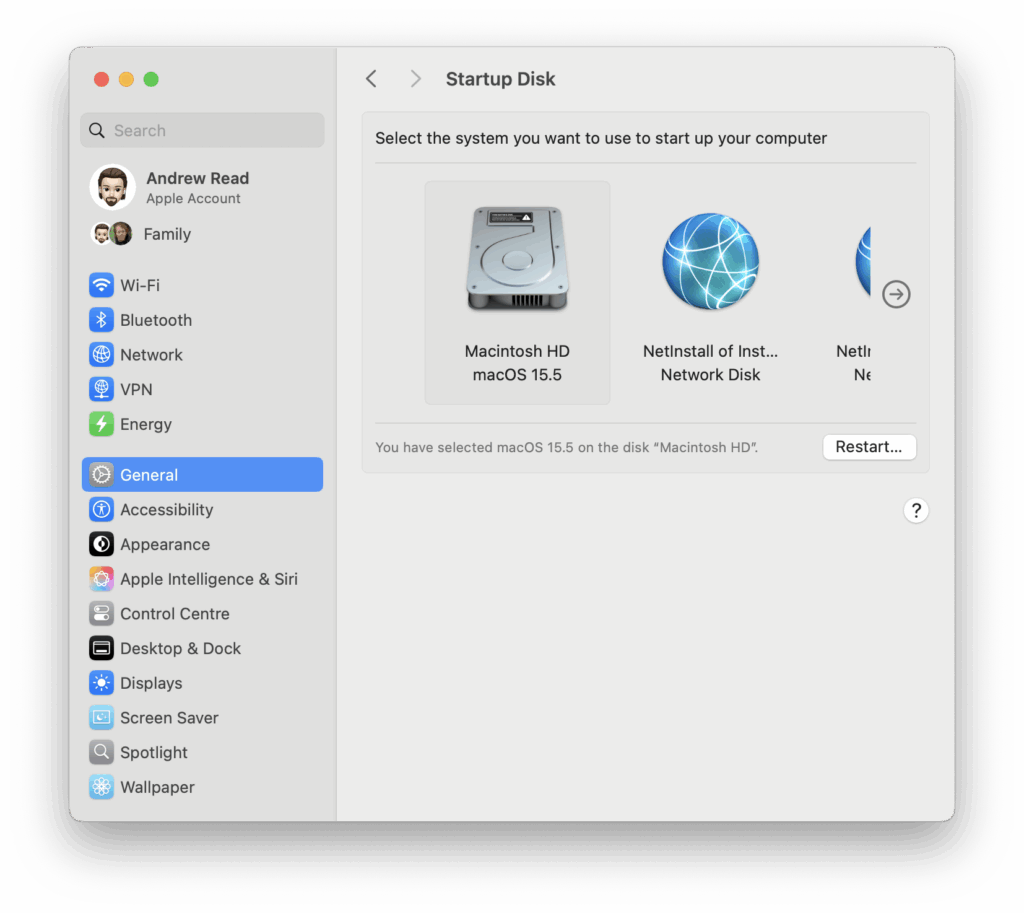Click the Displays label in sidebar
This screenshot has width=1024, height=913.
[151, 683]
